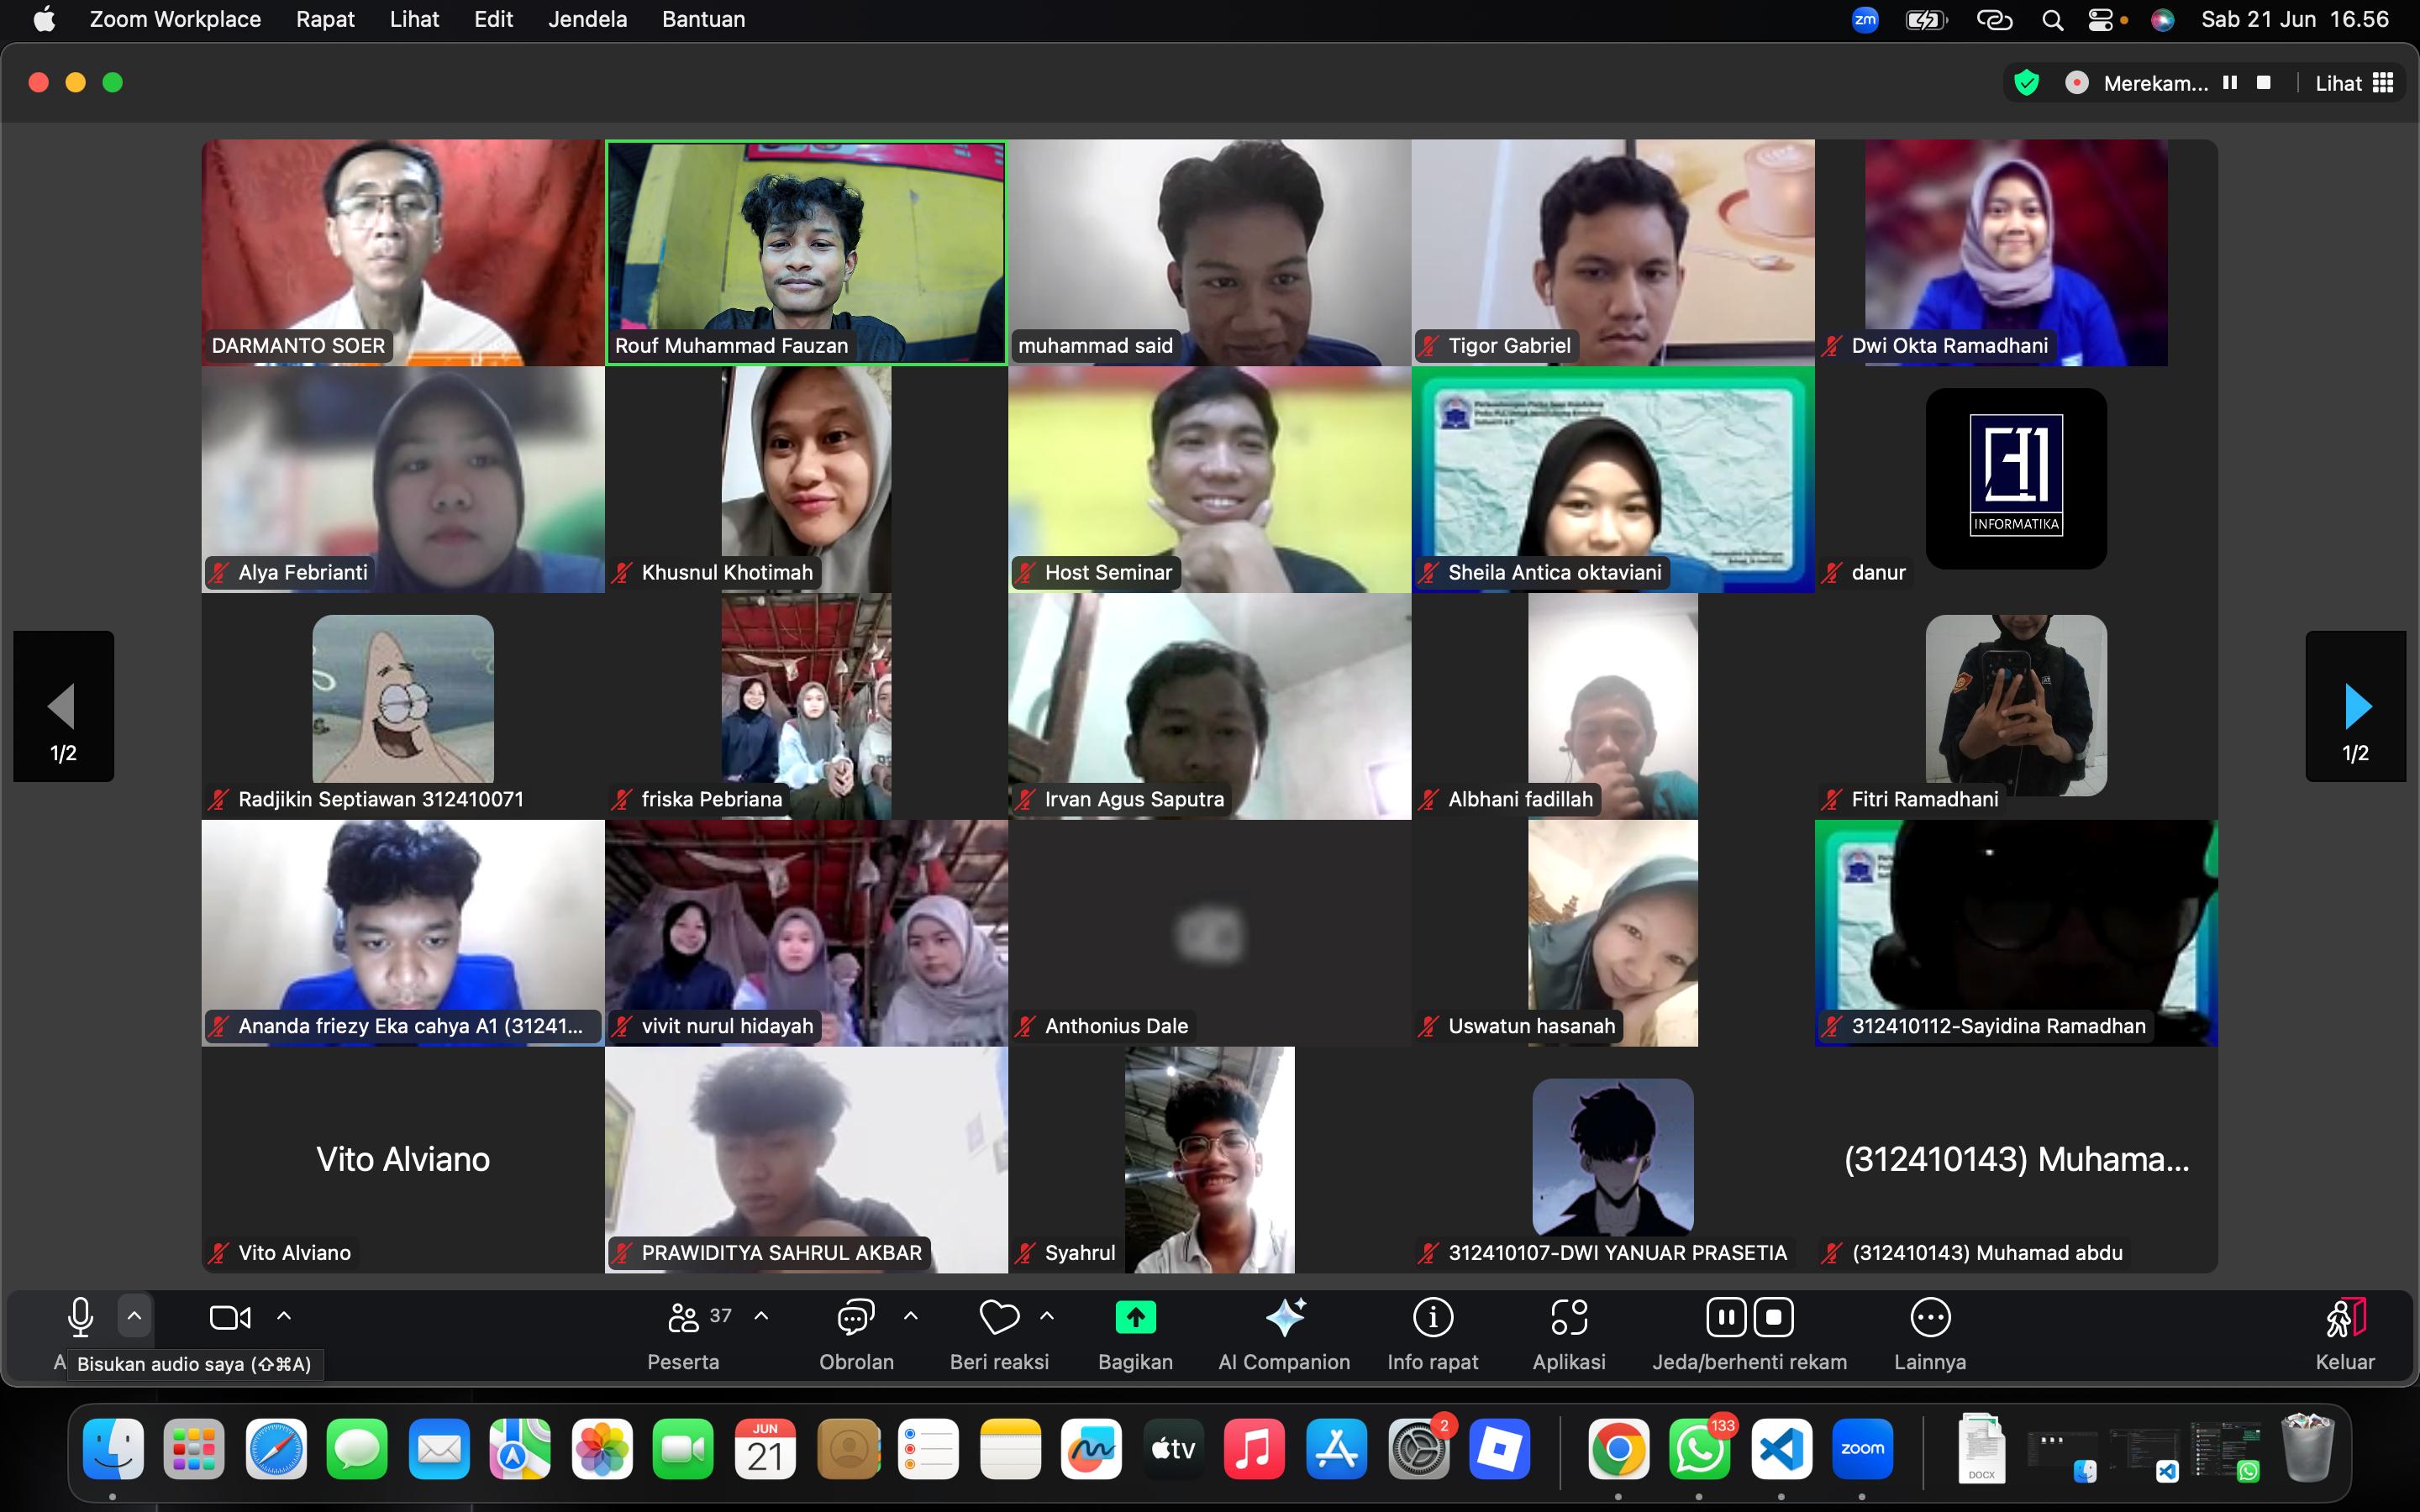The height and width of the screenshot is (1512, 2420).
Task: Click the Keluar leave meeting icon
Action: coord(2344,1318)
